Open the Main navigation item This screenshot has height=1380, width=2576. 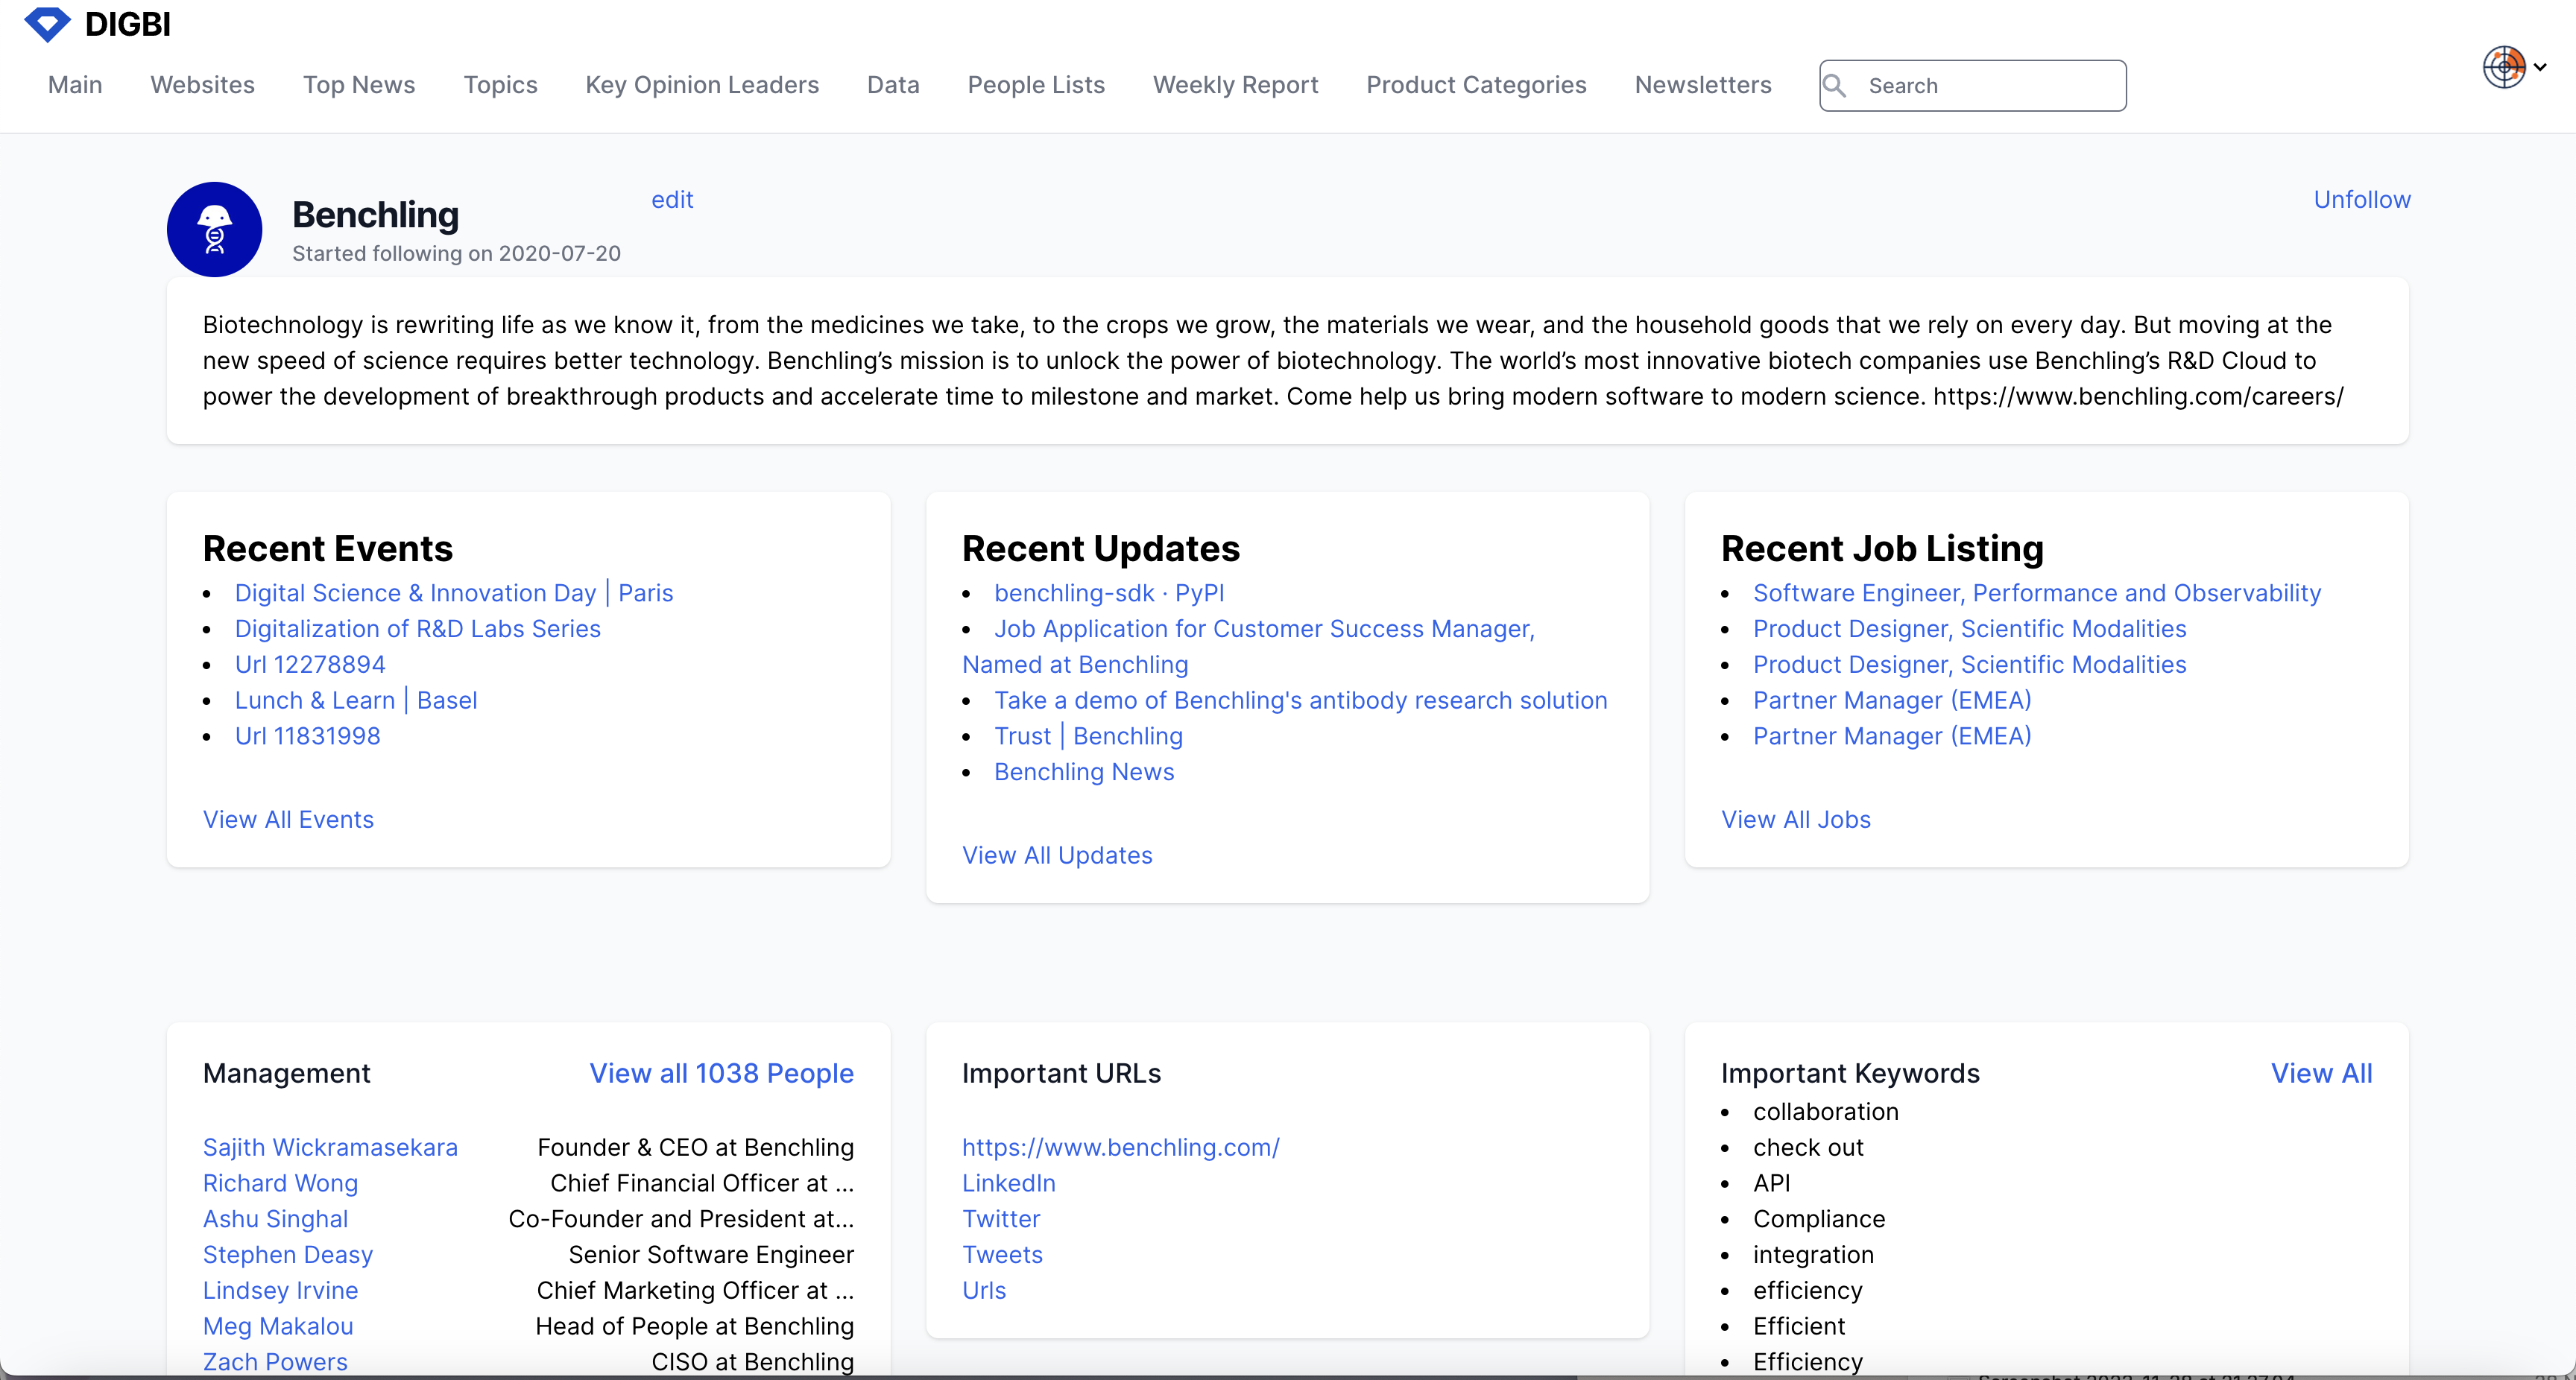tap(75, 85)
